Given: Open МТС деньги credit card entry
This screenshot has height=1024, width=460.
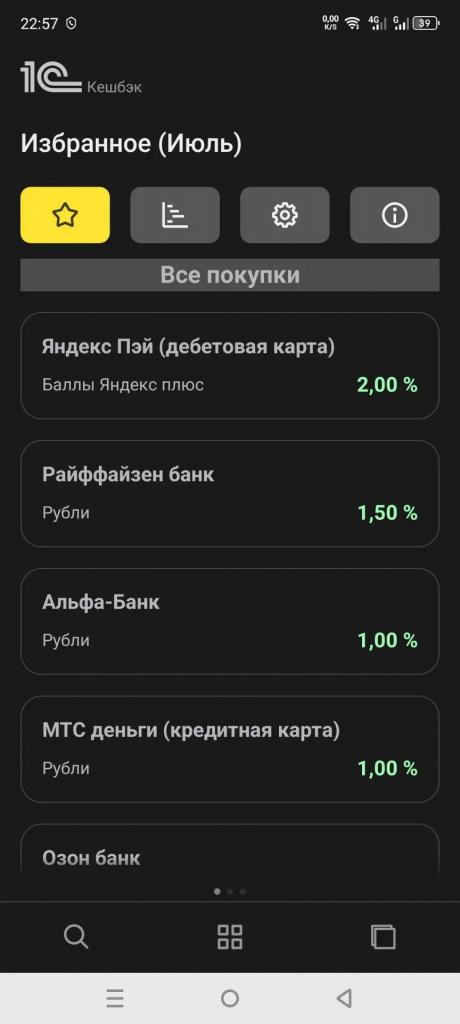Looking at the screenshot, I should click(230, 749).
